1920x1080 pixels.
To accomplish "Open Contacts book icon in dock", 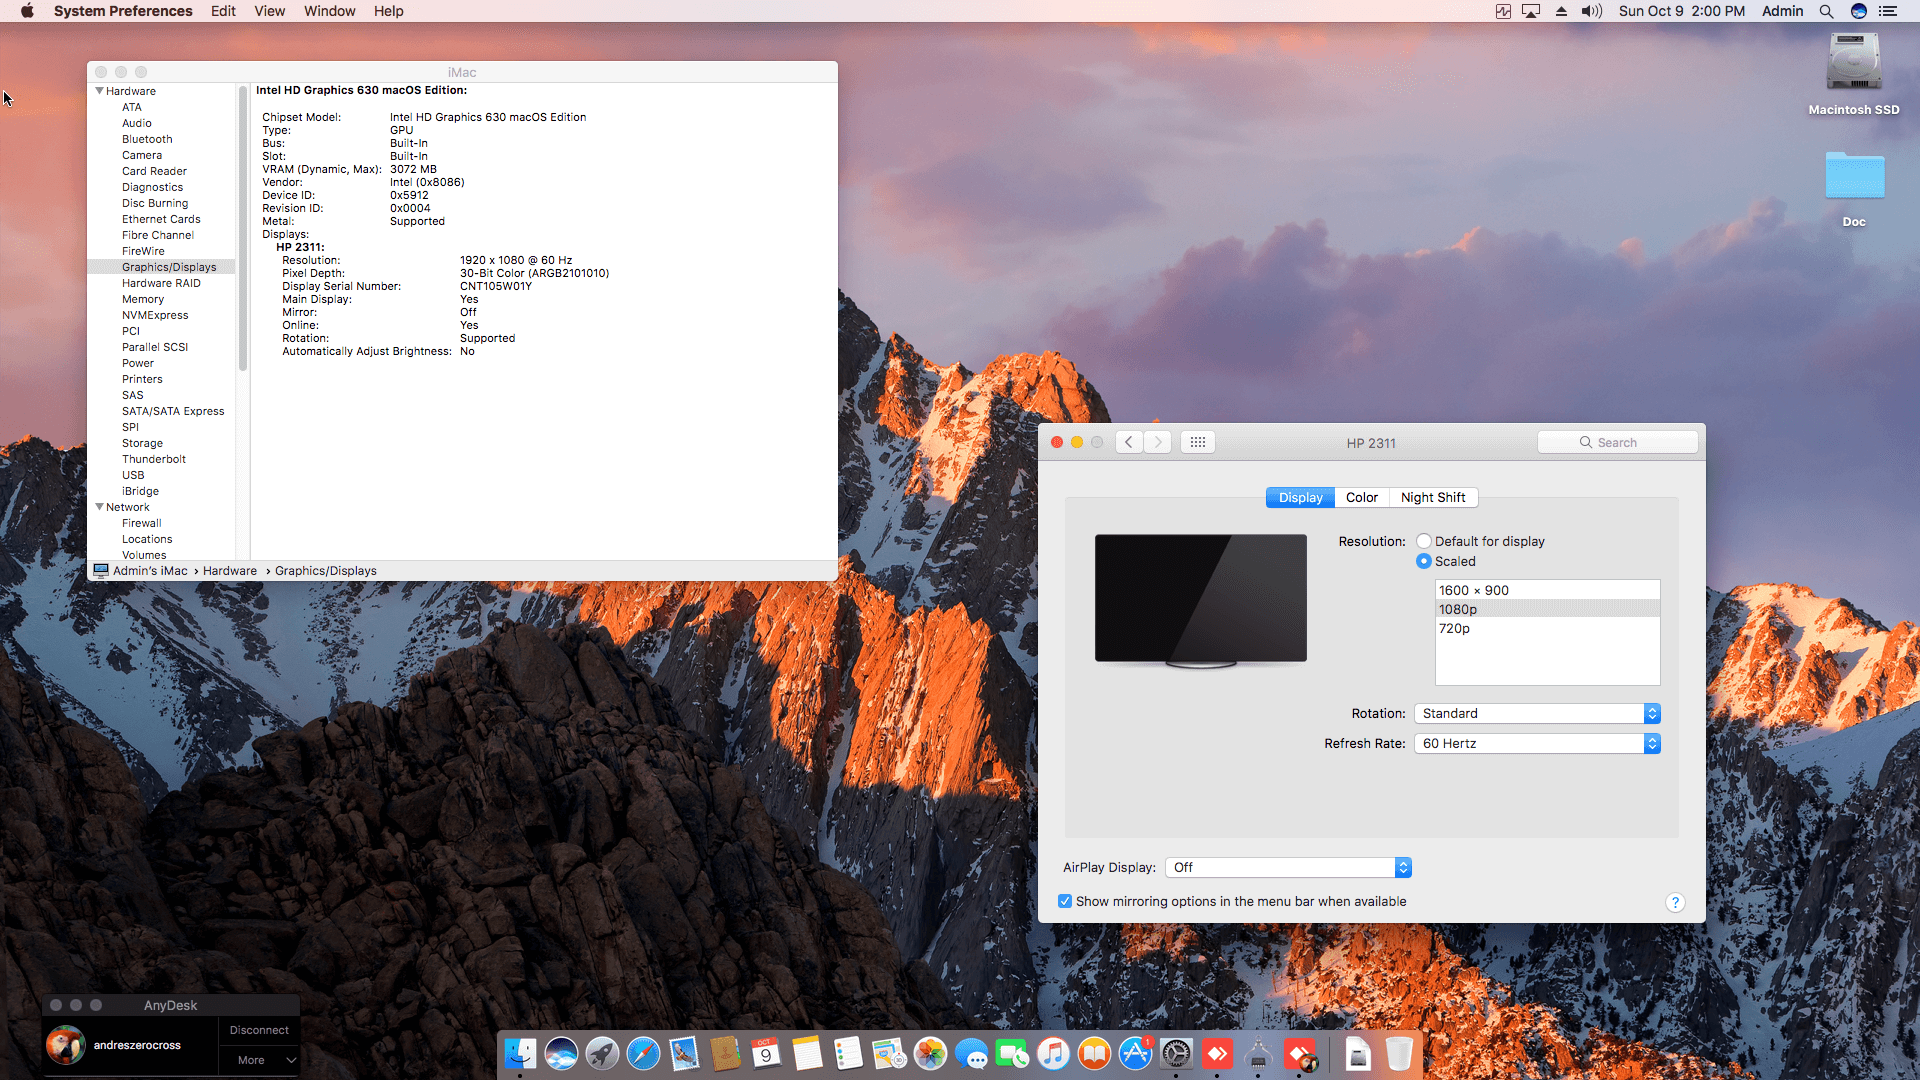I will tap(725, 1053).
